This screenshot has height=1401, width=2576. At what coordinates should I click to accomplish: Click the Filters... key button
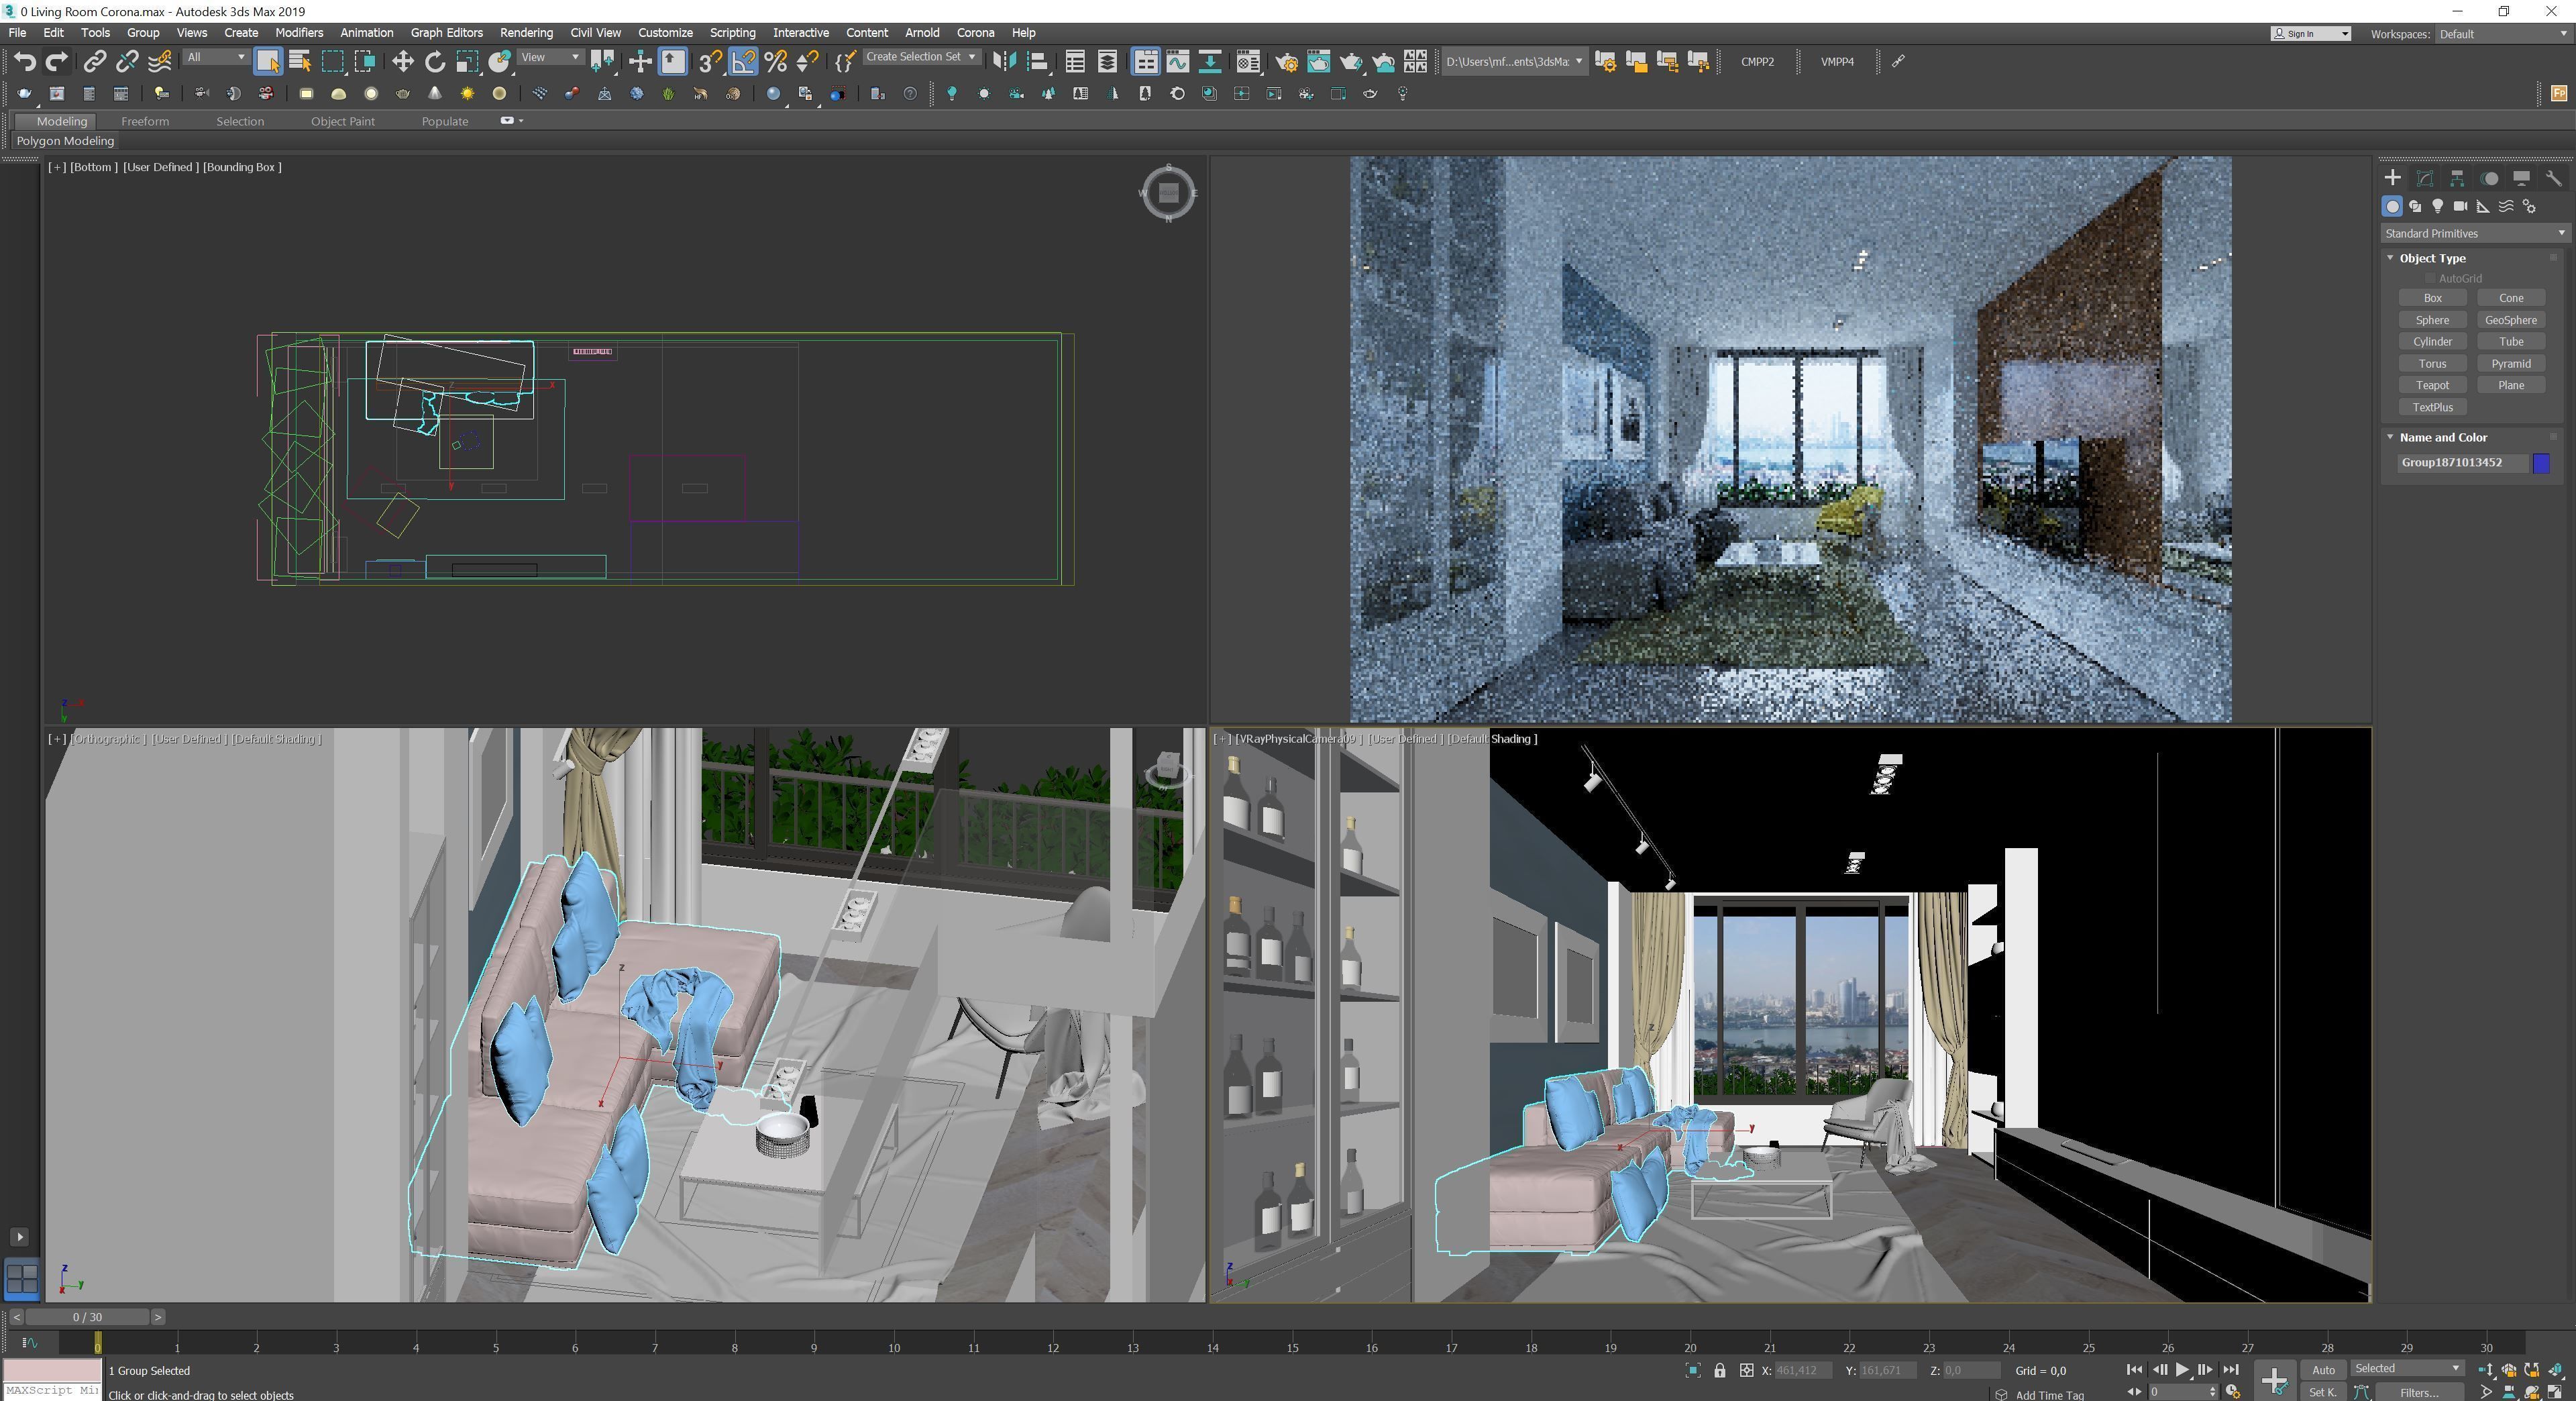[2418, 1392]
